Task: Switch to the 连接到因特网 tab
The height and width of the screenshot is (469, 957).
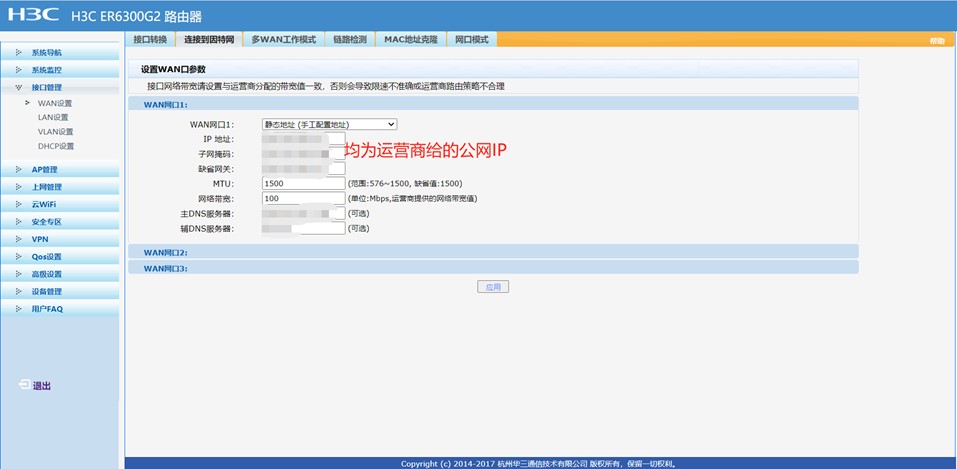Action: [209, 39]
